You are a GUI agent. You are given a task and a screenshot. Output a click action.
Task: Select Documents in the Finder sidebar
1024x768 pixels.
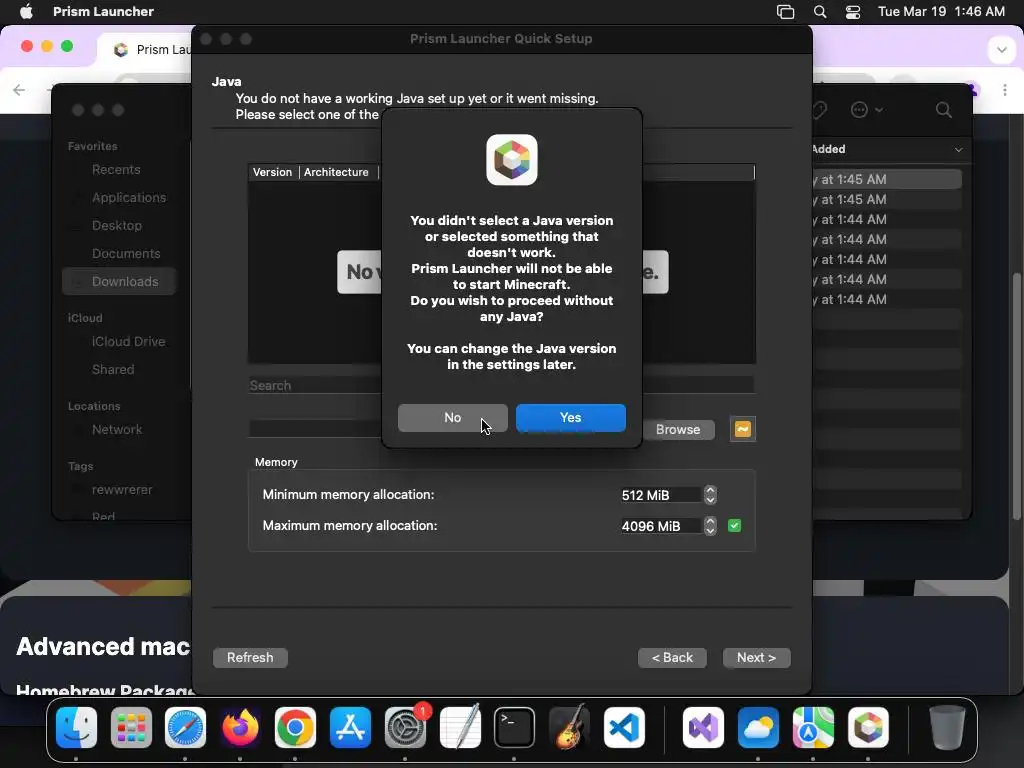(x=126, y=253)
